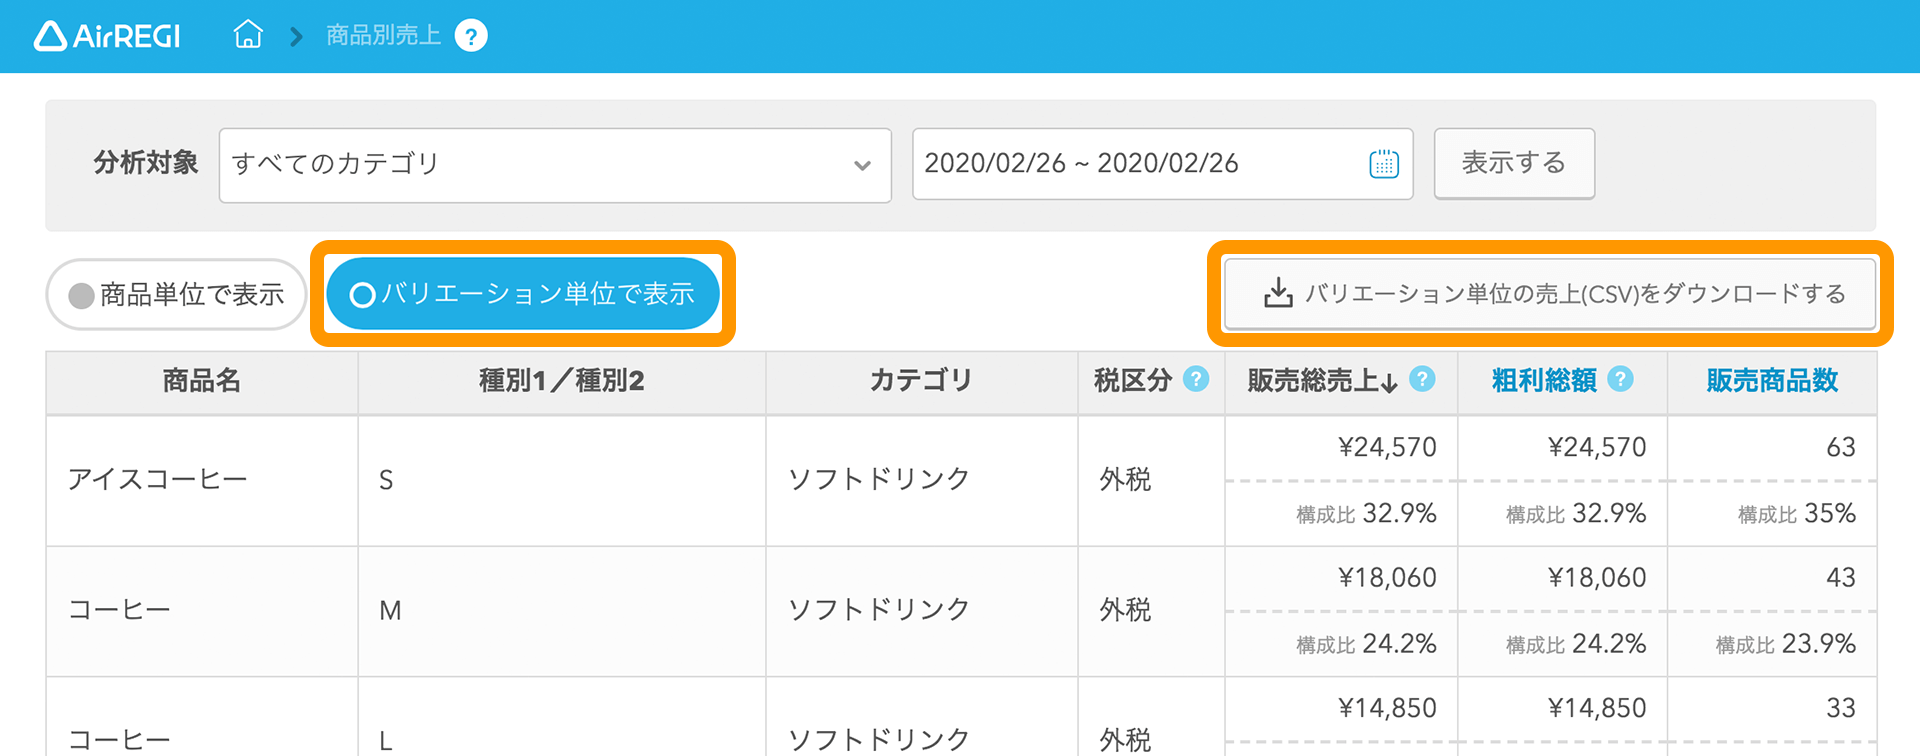
Task: Open help icon next to 粗利総額
Action: tap(1620, 379)
